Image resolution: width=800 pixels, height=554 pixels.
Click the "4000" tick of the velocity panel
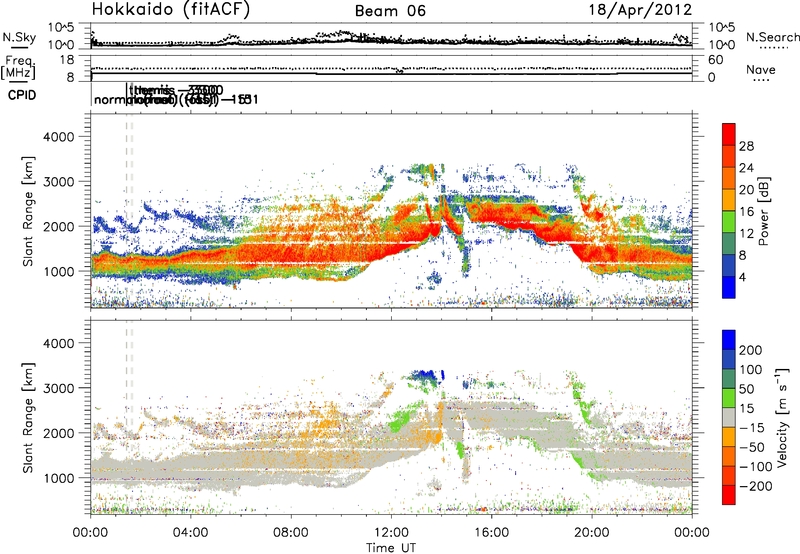coord(58,343)
